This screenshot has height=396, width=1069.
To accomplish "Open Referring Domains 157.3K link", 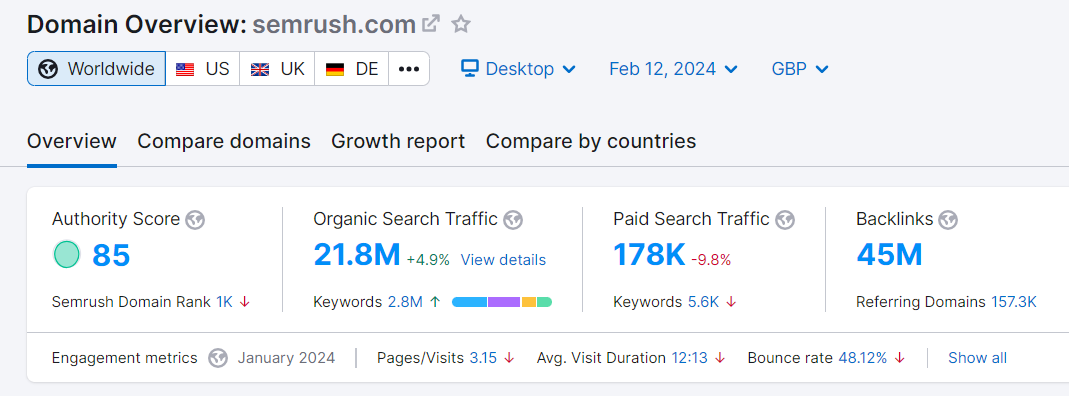I will tap(1013, 302).
